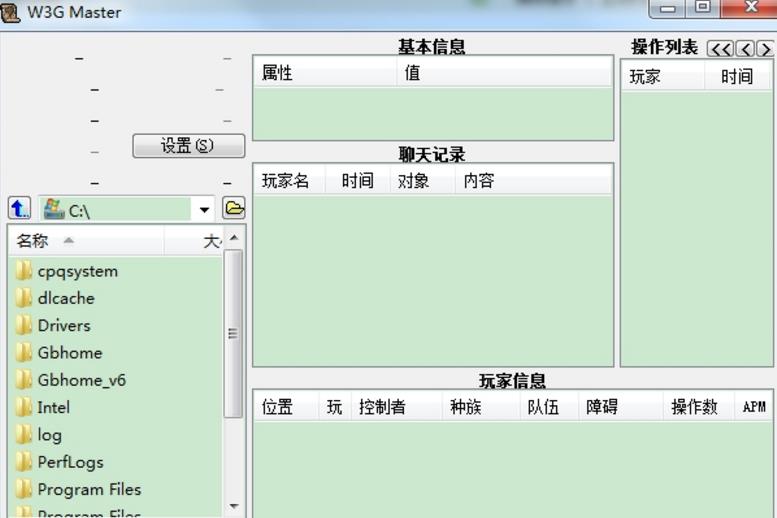This screenshot has height=518, width=777.
Task: Select the dlcache folder icon
Action: tap(23, 298)
